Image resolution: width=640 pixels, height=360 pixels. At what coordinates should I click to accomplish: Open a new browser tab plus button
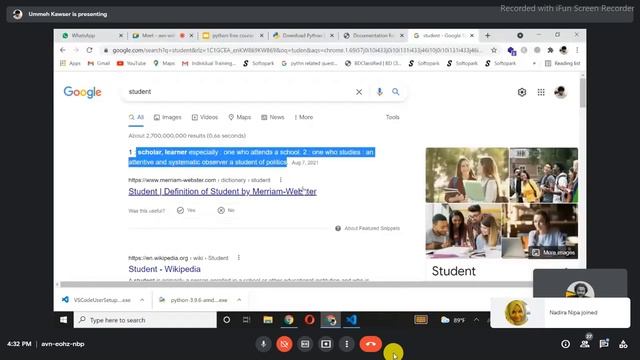[487, 36]
